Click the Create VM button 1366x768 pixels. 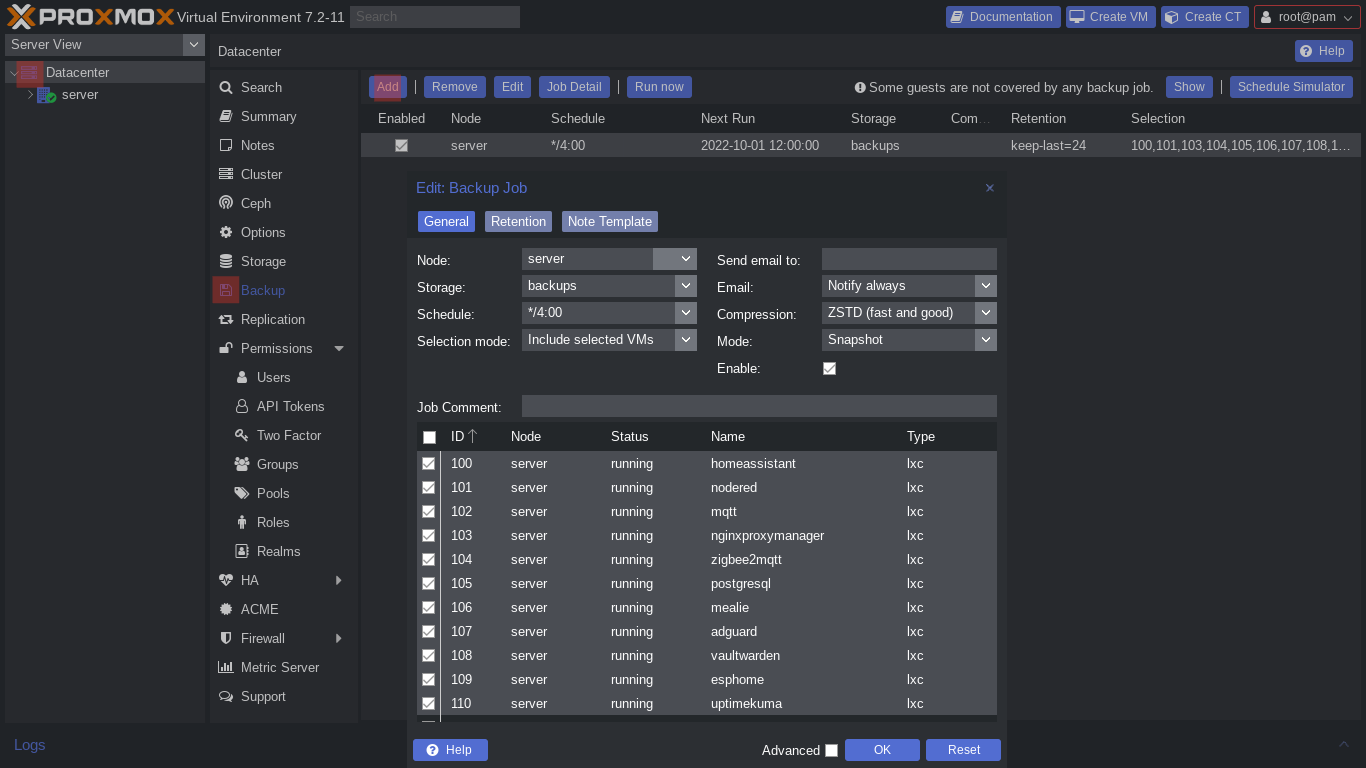tap(1111, 17)
